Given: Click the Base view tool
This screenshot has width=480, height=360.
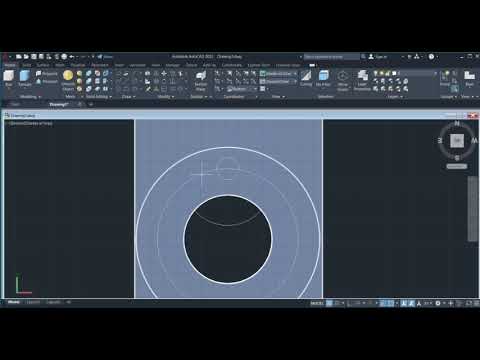Looking at the screenshot, I should pos(469,79).
